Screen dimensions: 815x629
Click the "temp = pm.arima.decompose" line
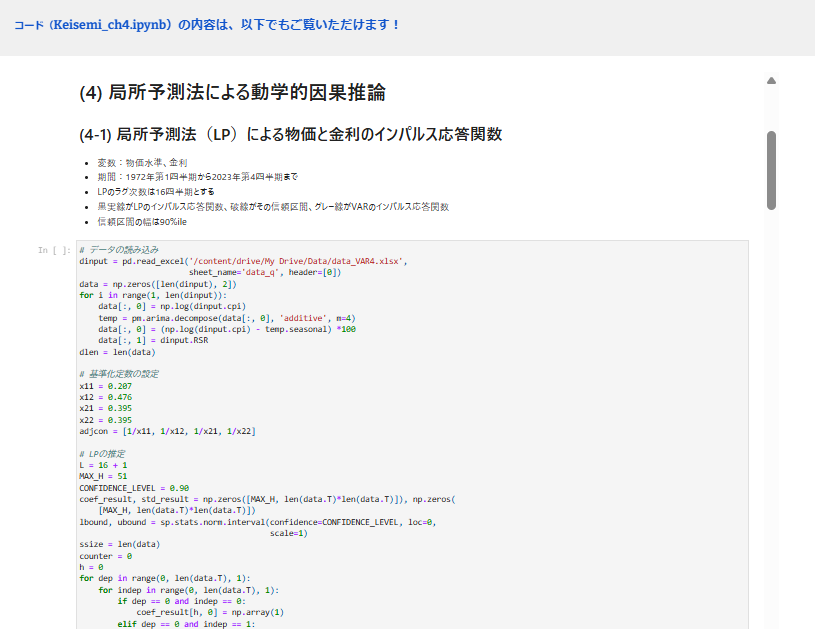pos(227,318)
